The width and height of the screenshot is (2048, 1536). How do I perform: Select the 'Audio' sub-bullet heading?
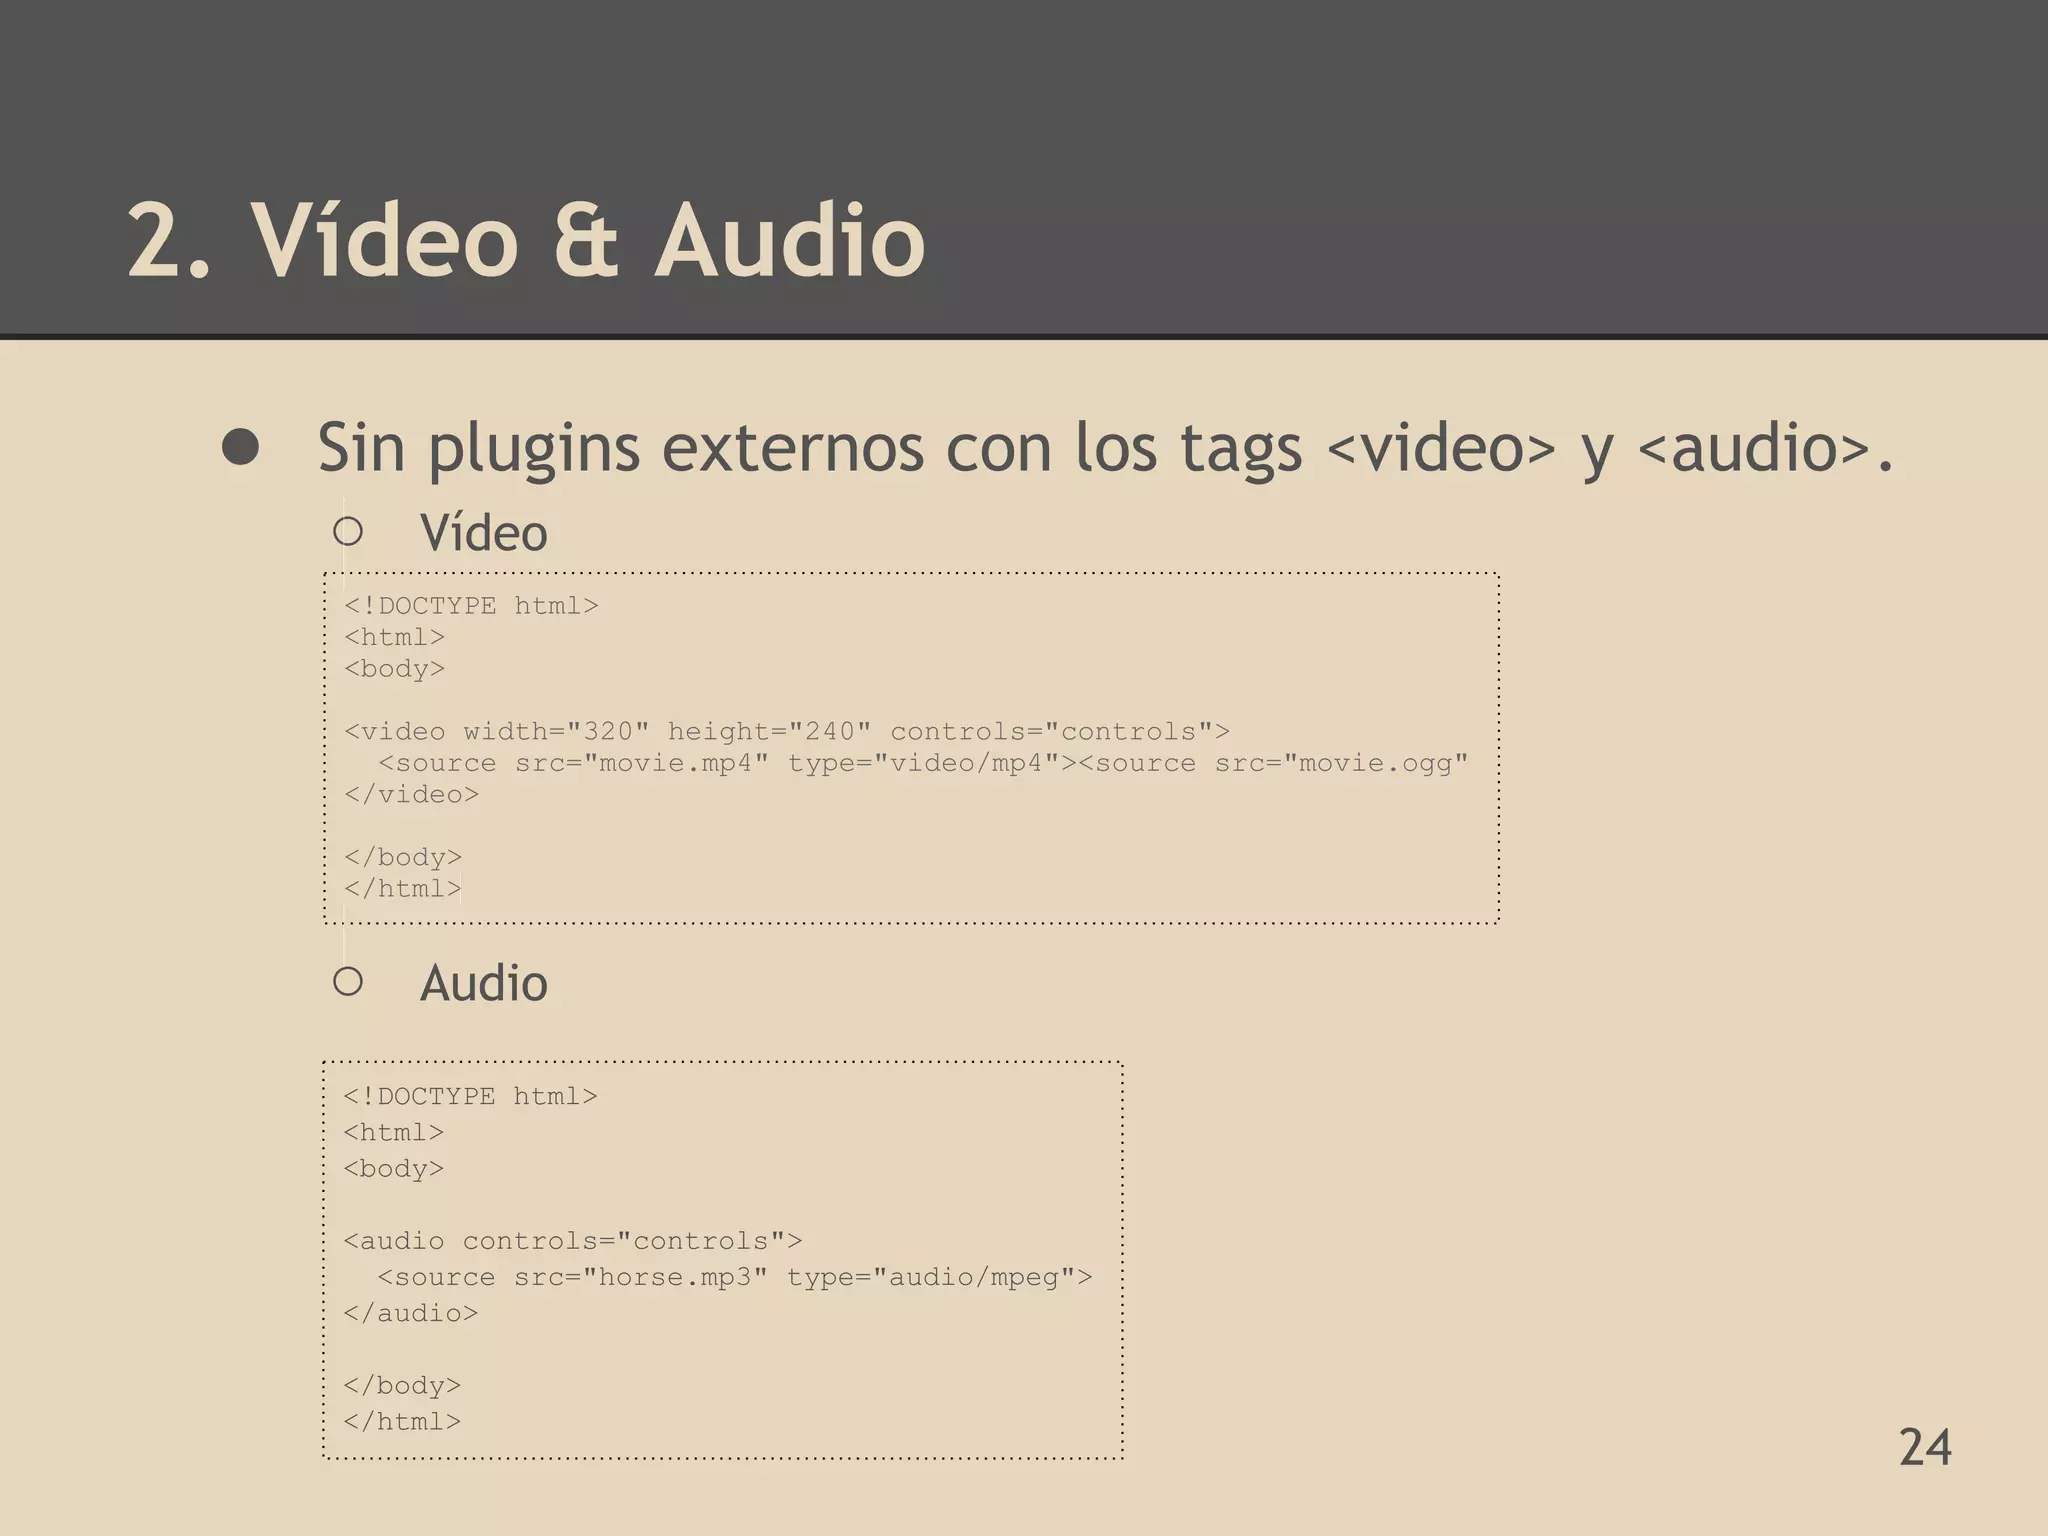click(484, 983)
